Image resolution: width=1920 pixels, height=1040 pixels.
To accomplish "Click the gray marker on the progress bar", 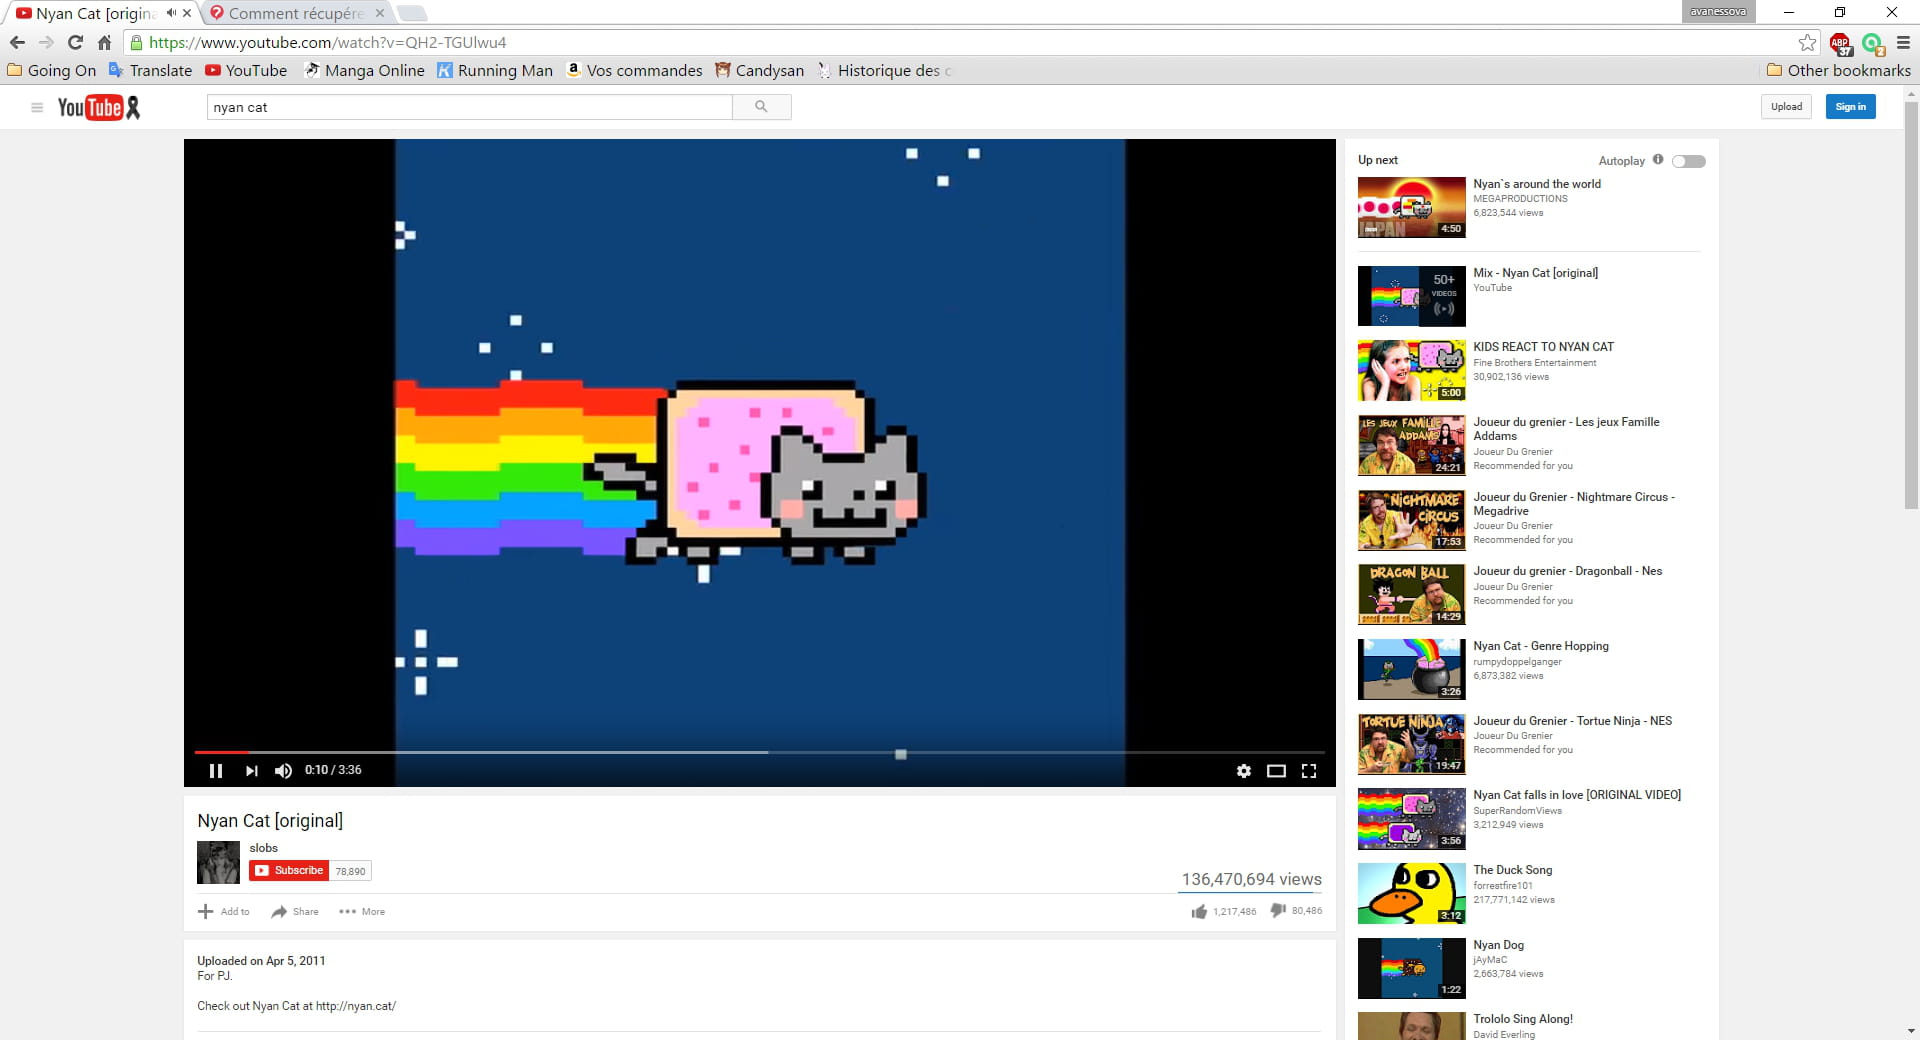I will pyautogui.click(x=901, y=754).
